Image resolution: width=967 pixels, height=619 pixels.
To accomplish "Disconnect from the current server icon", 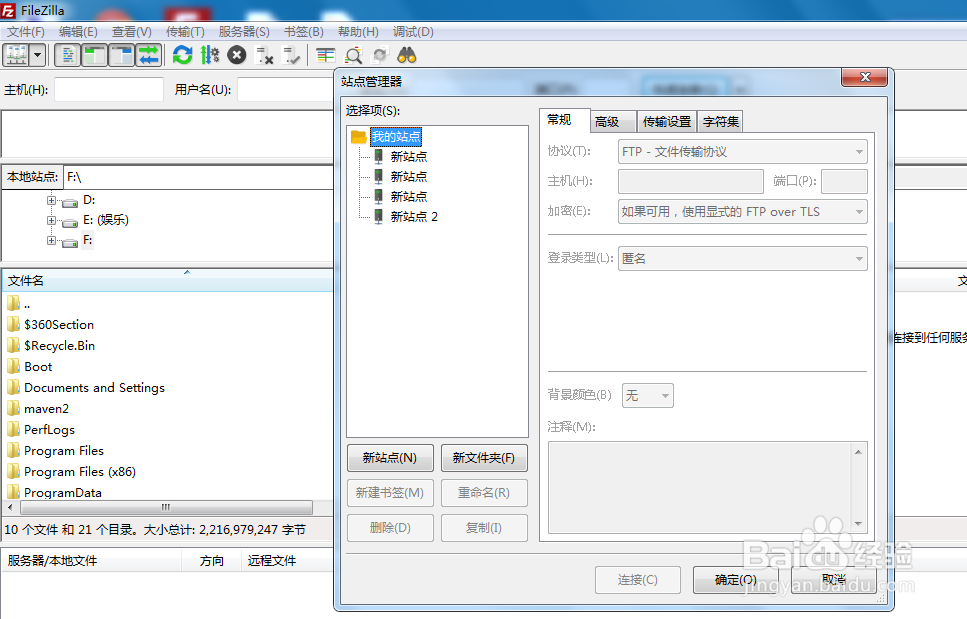I will 265,55.
